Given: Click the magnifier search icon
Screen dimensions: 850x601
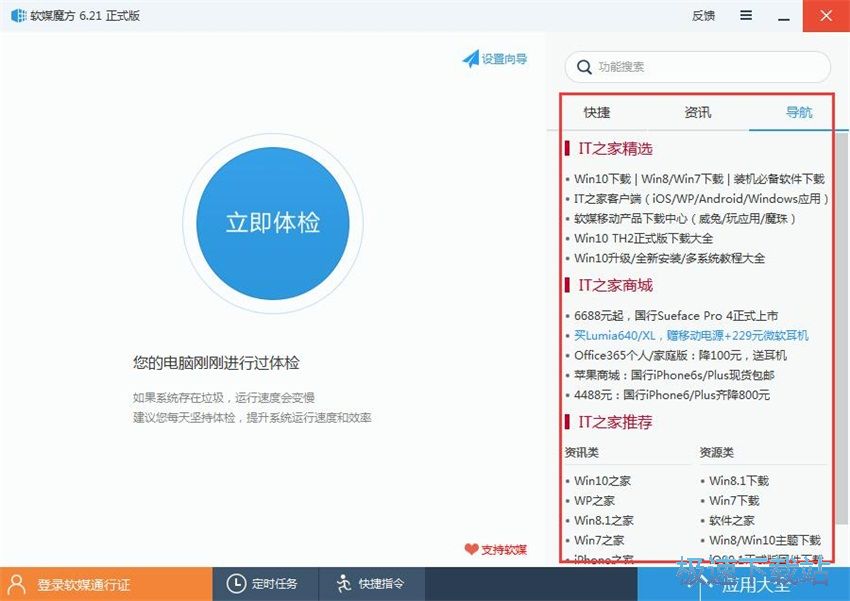Looking at the screenshot, I should [584, 67].
